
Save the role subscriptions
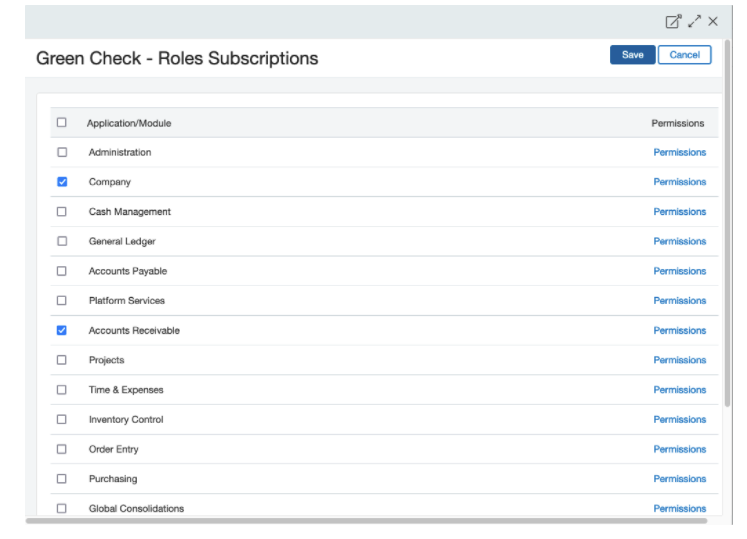click(x=632, y=55)
